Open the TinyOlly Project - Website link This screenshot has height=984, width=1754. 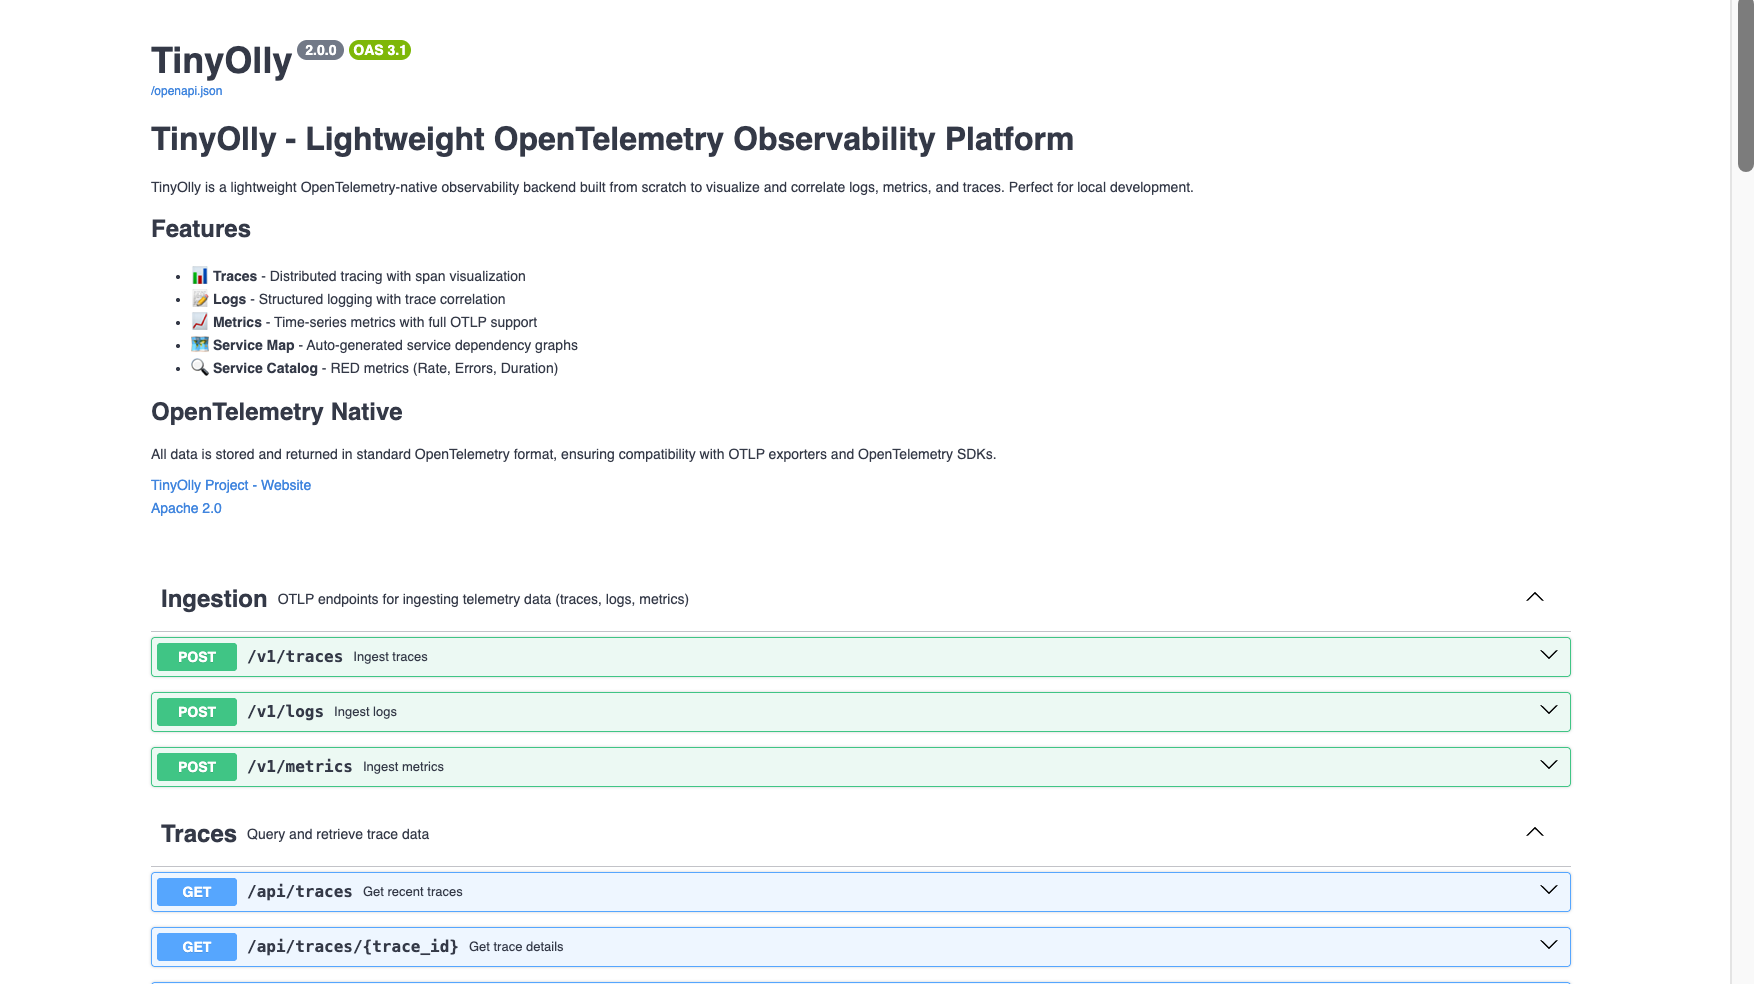coord(231,485)
